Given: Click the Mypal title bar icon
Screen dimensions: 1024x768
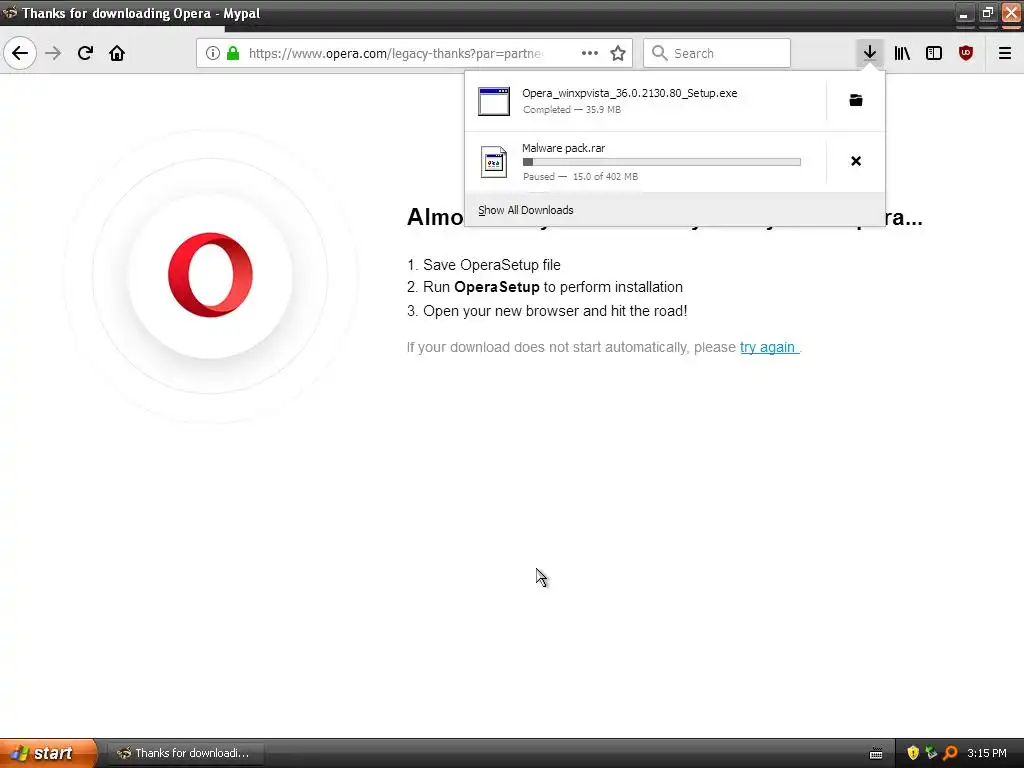Looking at the screenshot, I should [x=10, y=12].
